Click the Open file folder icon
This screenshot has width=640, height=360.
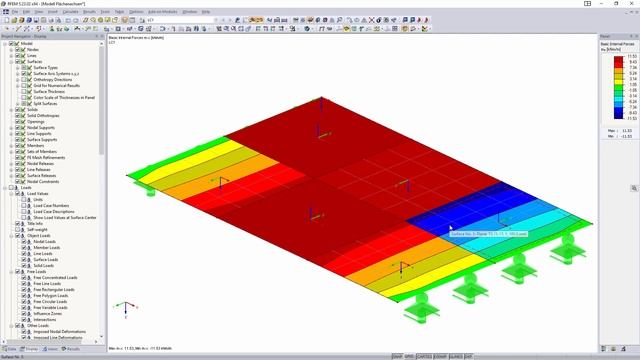pos(14,20)
